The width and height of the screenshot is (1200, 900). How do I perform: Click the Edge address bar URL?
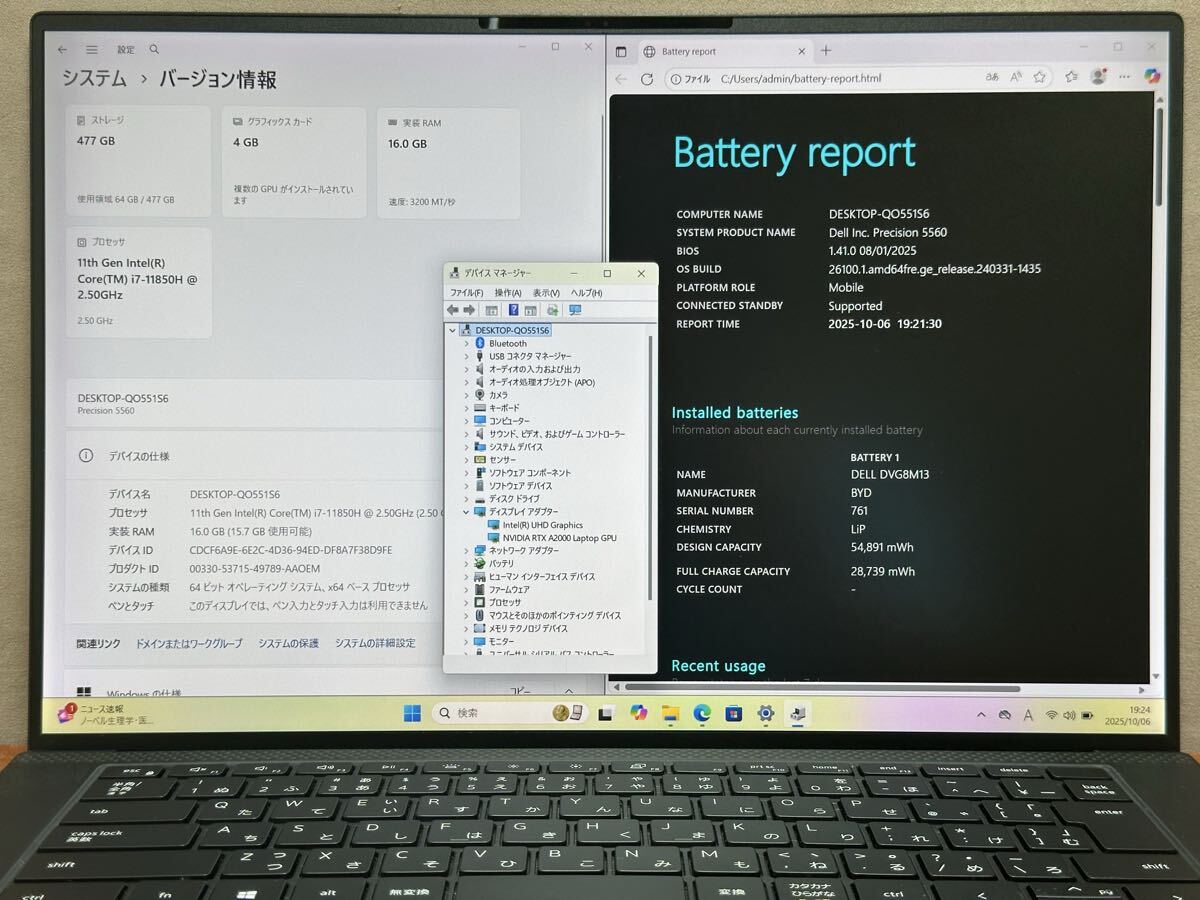pos(801,78)
